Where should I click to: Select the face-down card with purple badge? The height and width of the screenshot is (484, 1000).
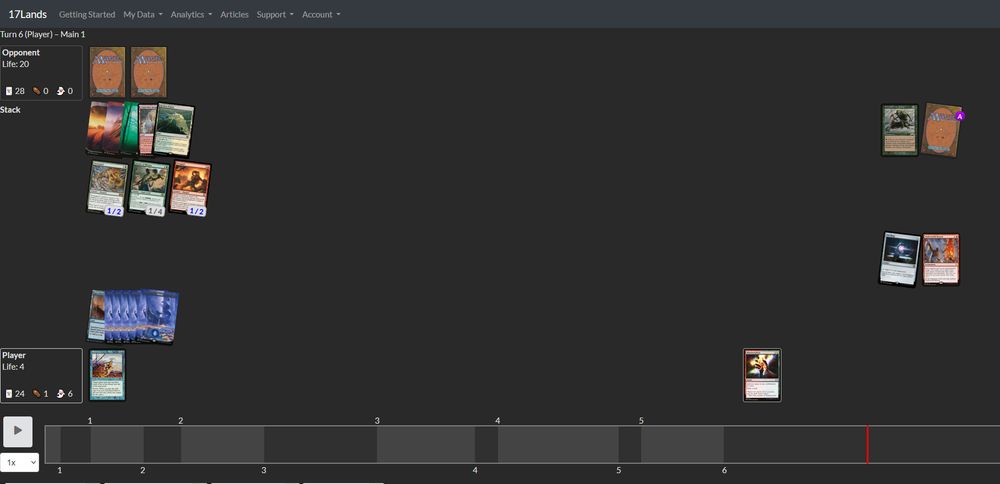click(x=941, y=130)
